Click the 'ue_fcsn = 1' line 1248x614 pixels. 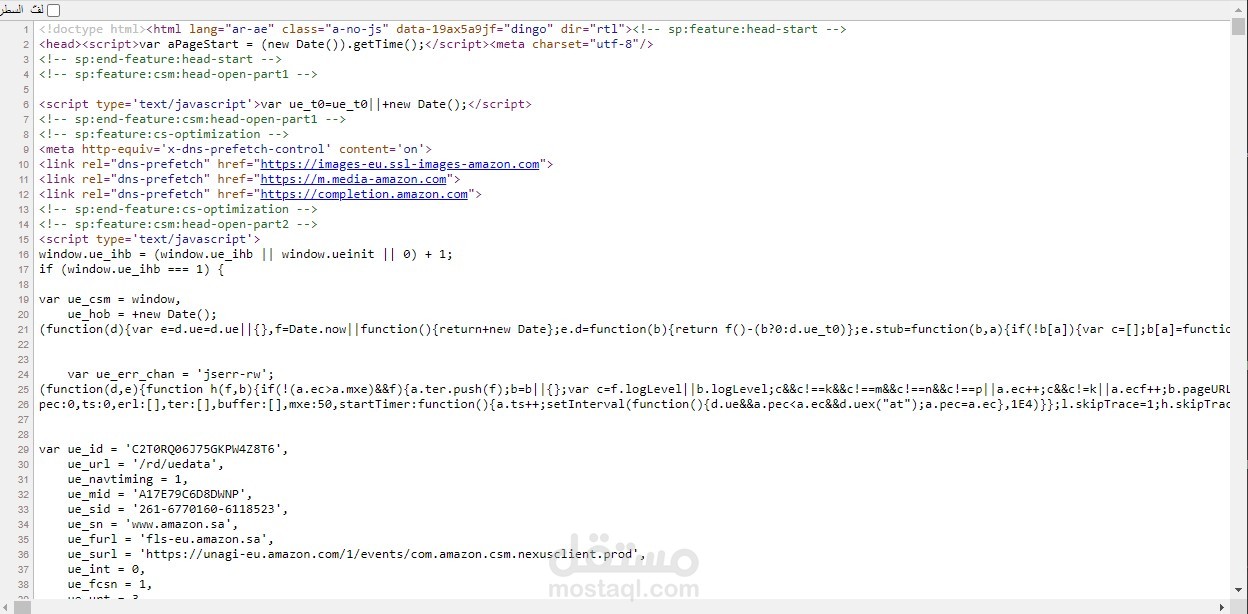pyautogui.click(x=109, y=584)
